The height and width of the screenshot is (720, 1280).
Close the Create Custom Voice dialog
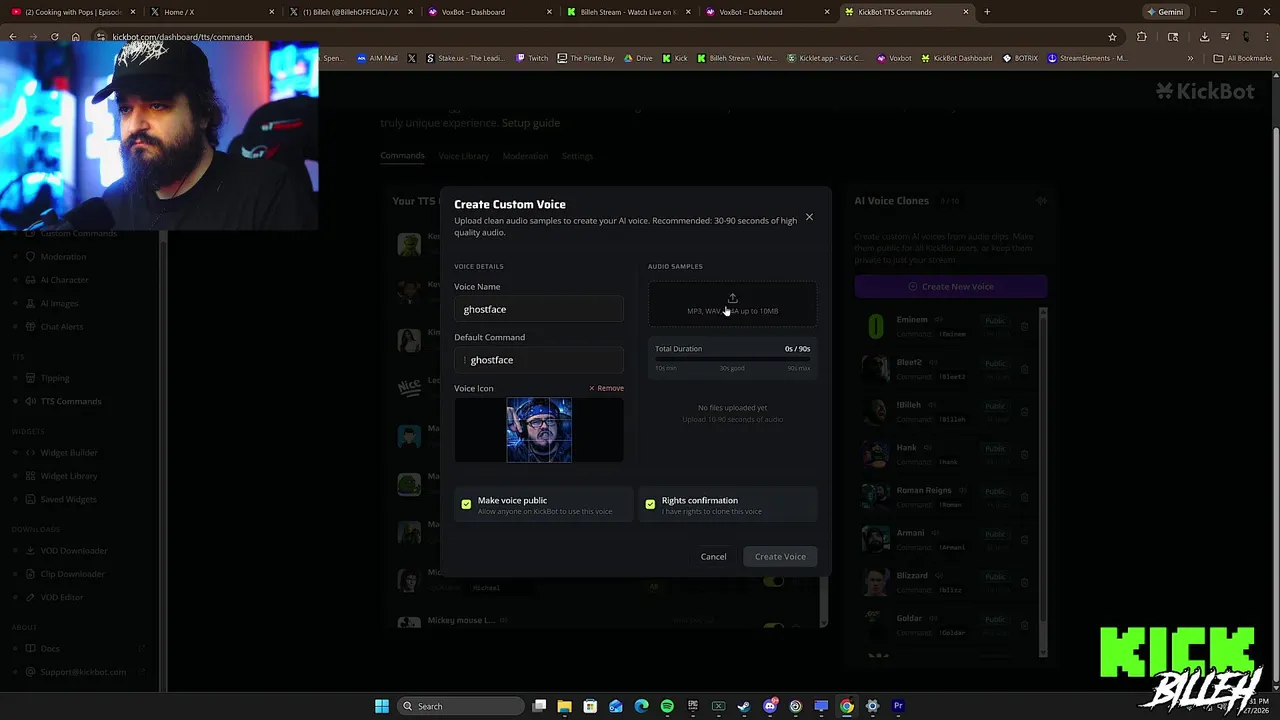(809, 217)
